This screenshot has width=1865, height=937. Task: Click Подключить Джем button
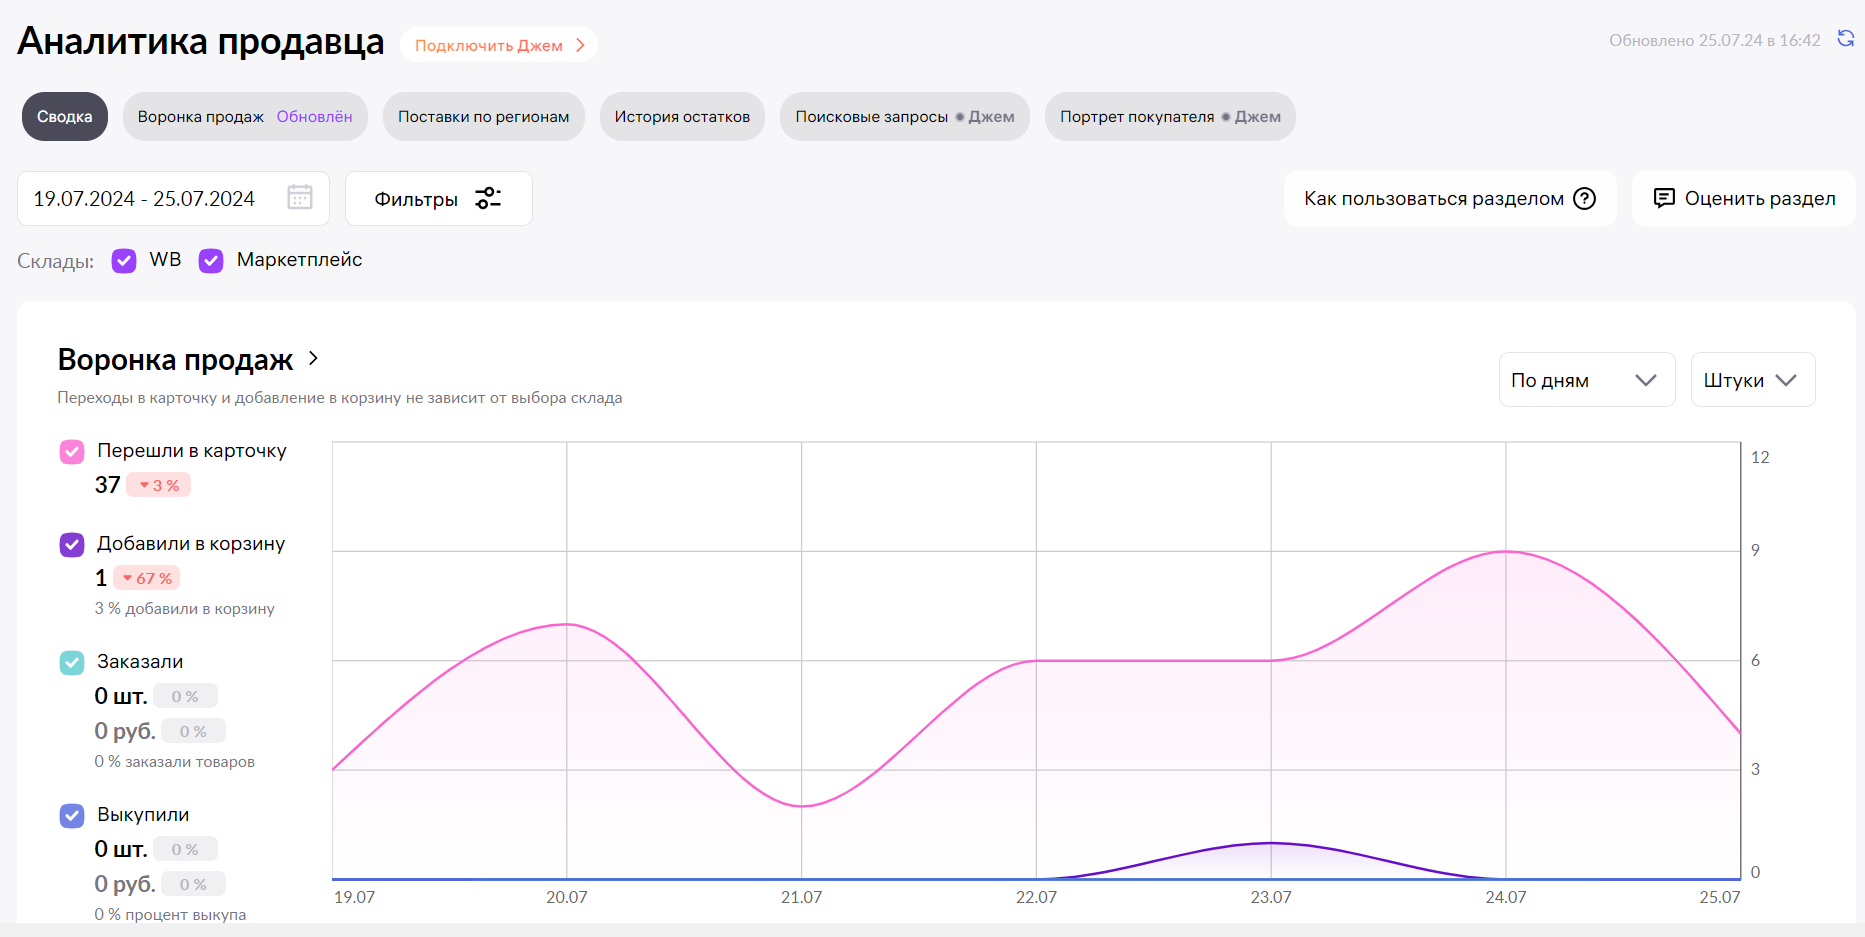(499, 45)
